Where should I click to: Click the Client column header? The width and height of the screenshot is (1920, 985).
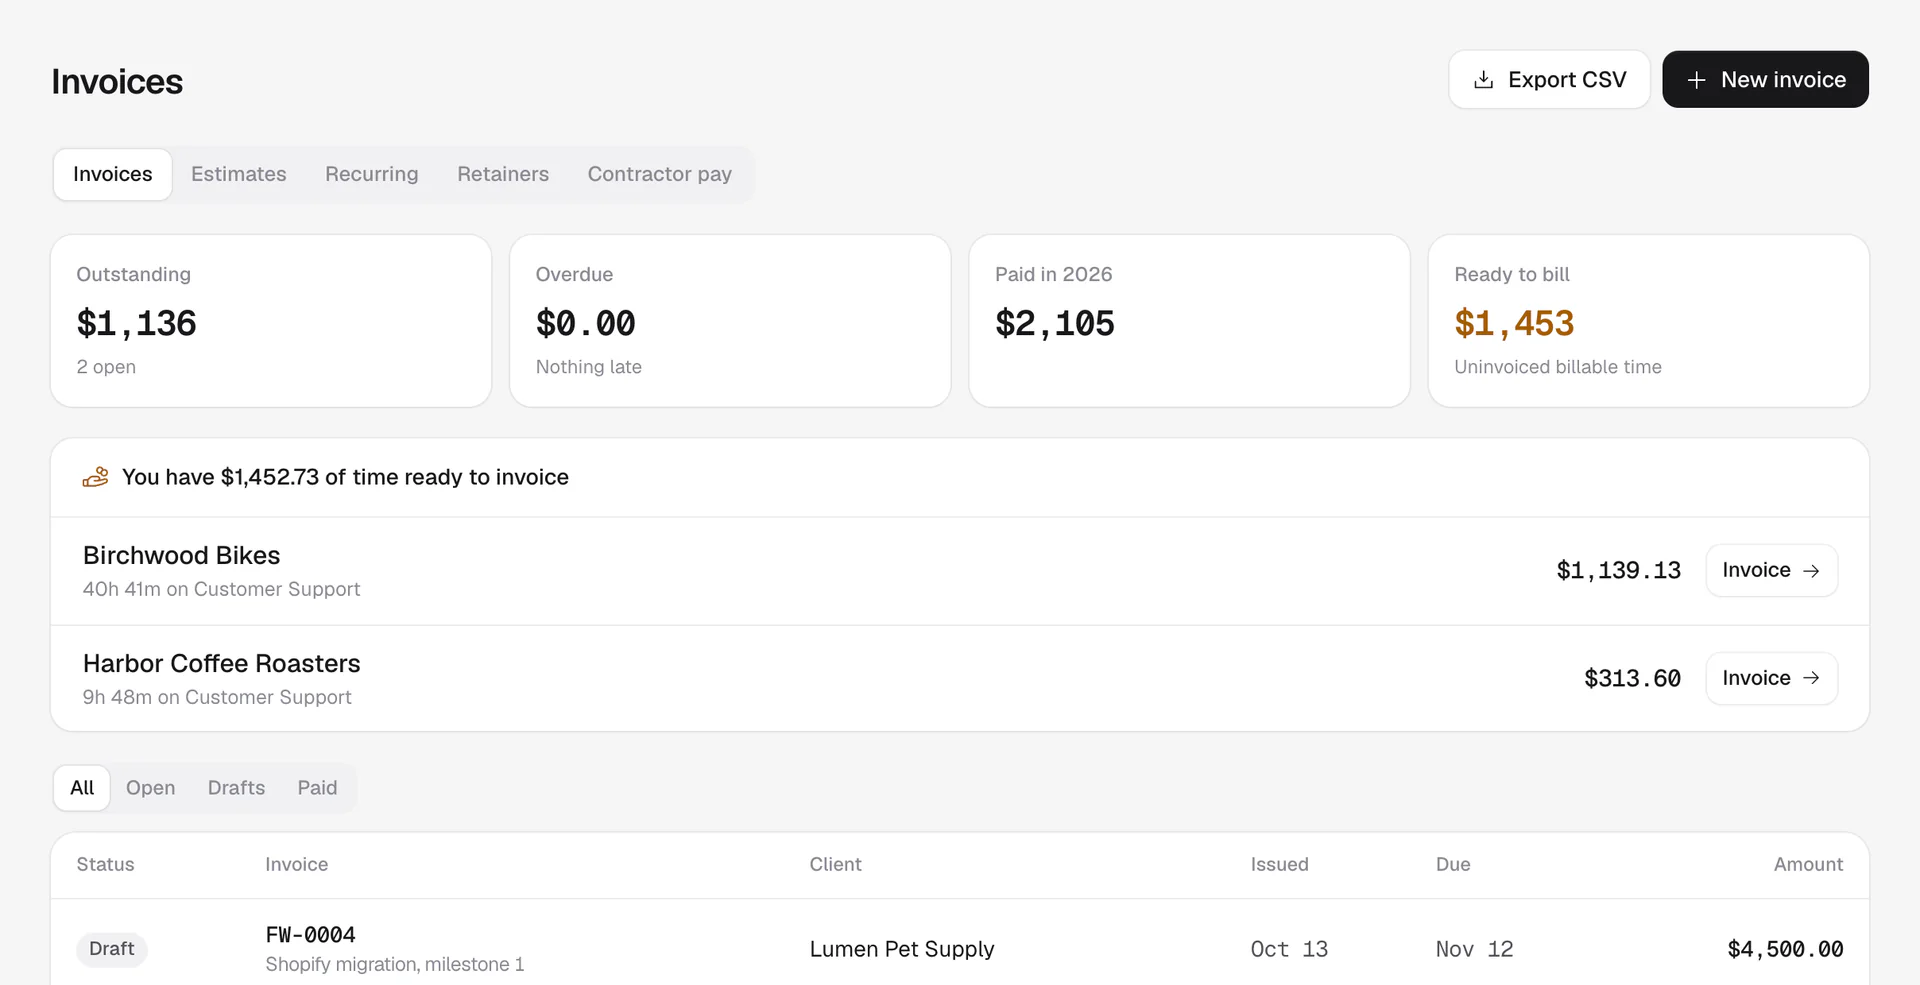(x=836, y=865)
